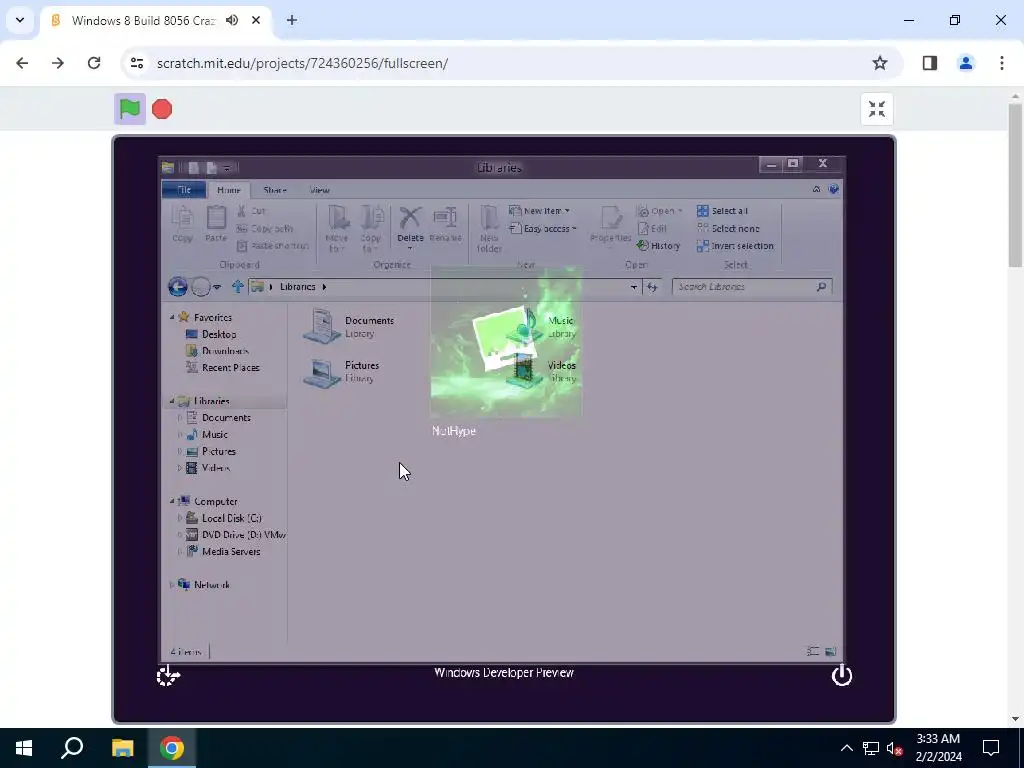
Task: Expand the address bar history dropdown
Action: point(633,287)
